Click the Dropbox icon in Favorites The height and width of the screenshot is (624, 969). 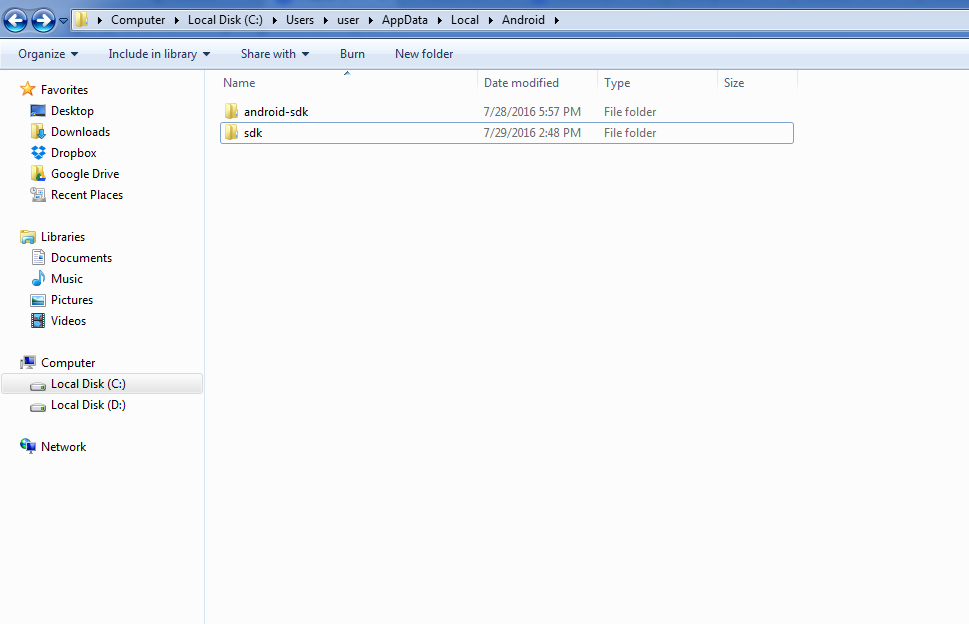coord(38,153)
